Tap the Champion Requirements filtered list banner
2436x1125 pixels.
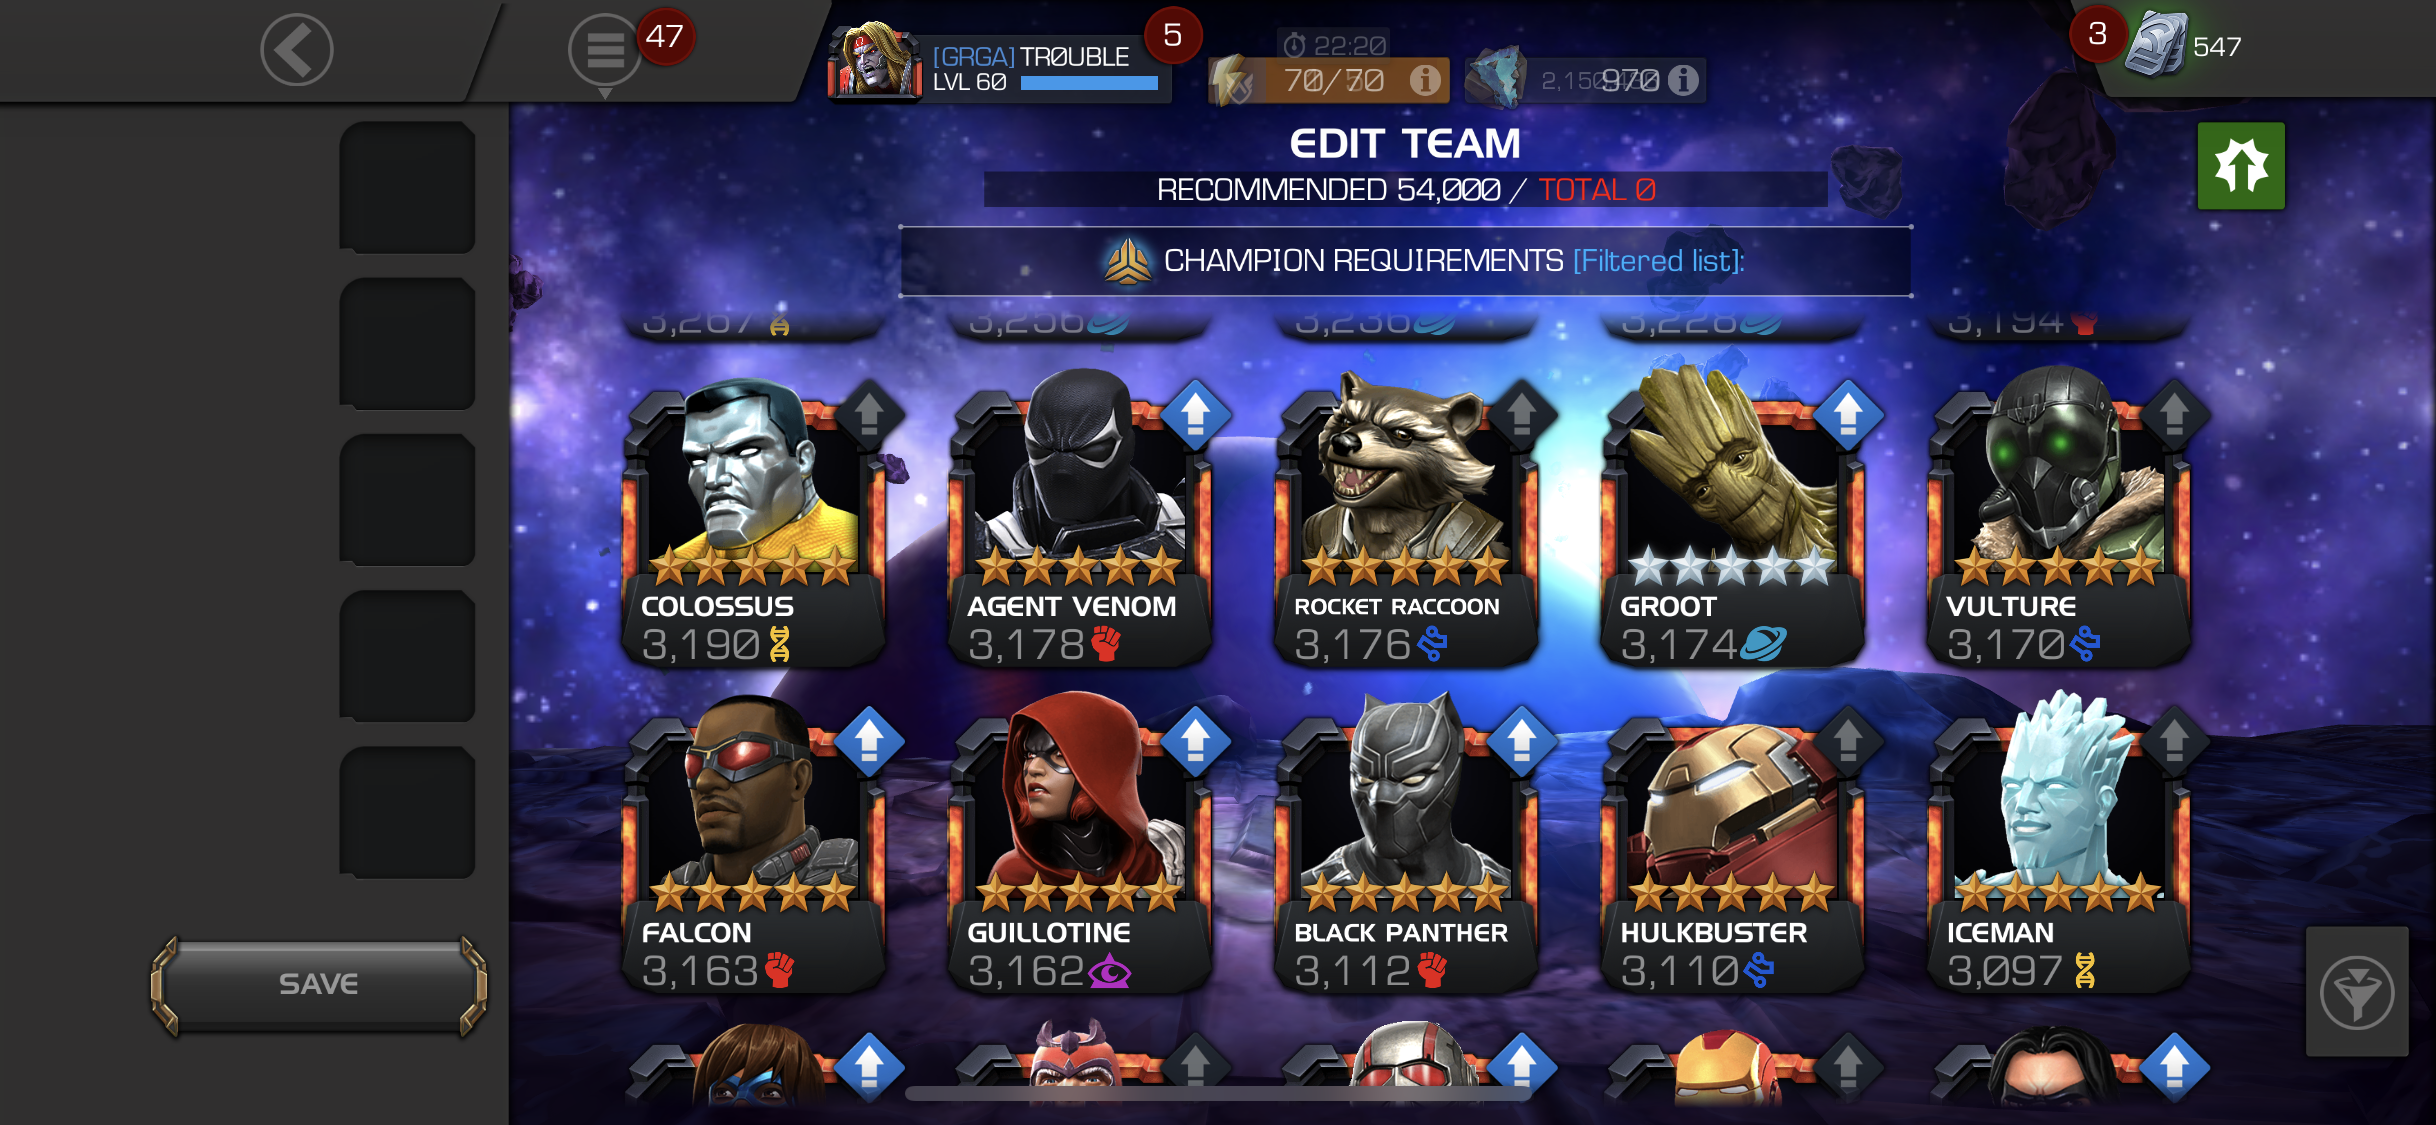point(1406,261)
